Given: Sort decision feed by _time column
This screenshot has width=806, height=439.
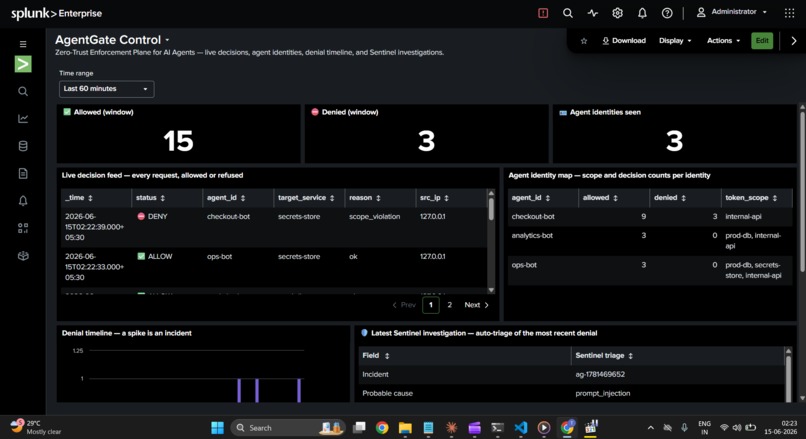Looking at the screenshot, I should (x=79, y=198).
